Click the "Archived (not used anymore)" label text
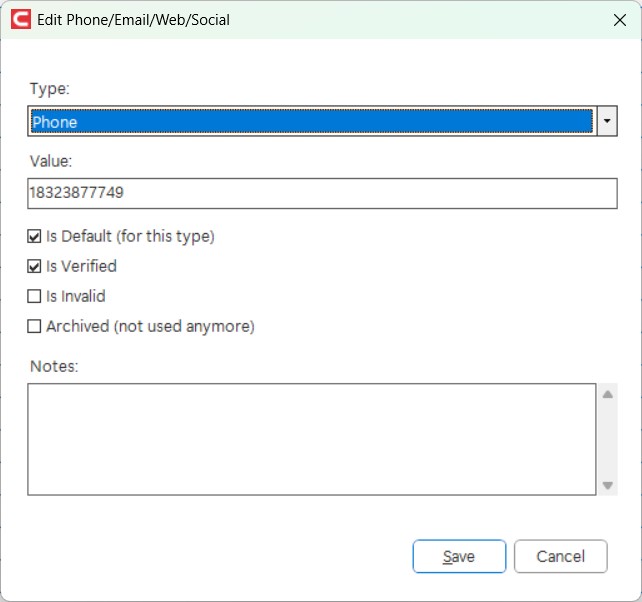Viewport: 642px width, 602px height. [x=150, y=326]
